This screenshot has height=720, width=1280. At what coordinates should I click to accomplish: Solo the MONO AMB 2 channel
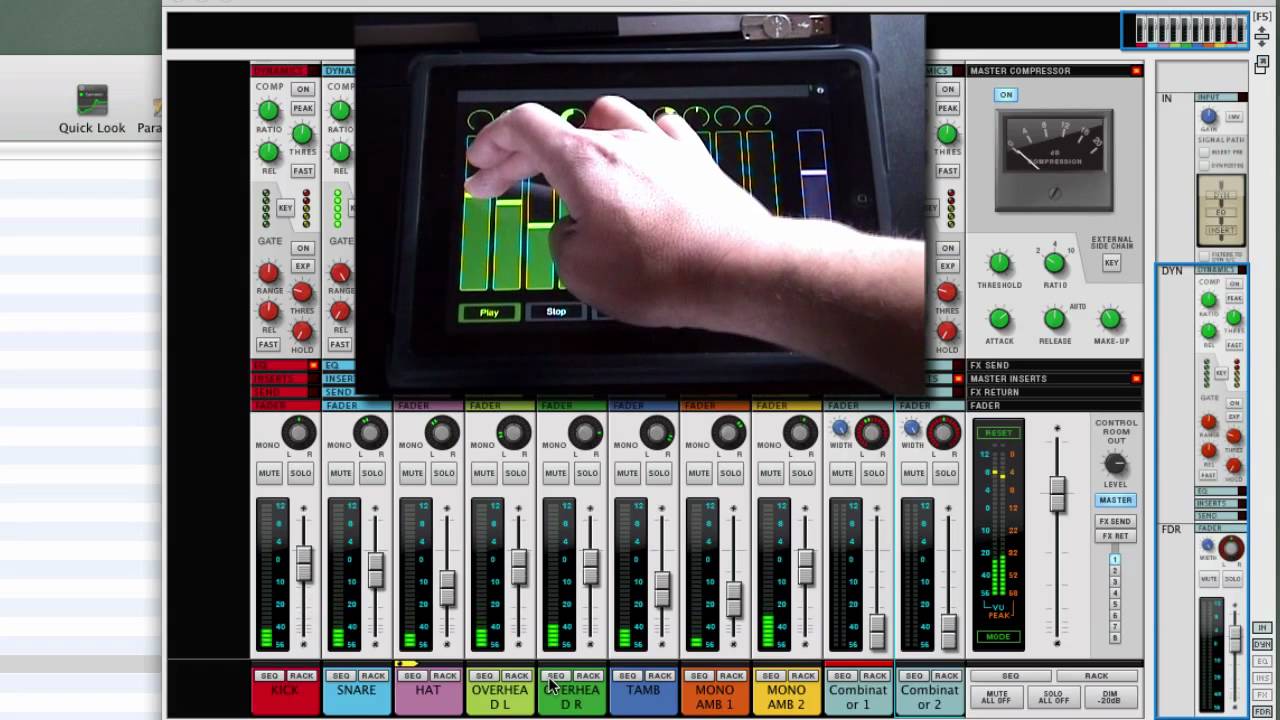pos(802,473)
